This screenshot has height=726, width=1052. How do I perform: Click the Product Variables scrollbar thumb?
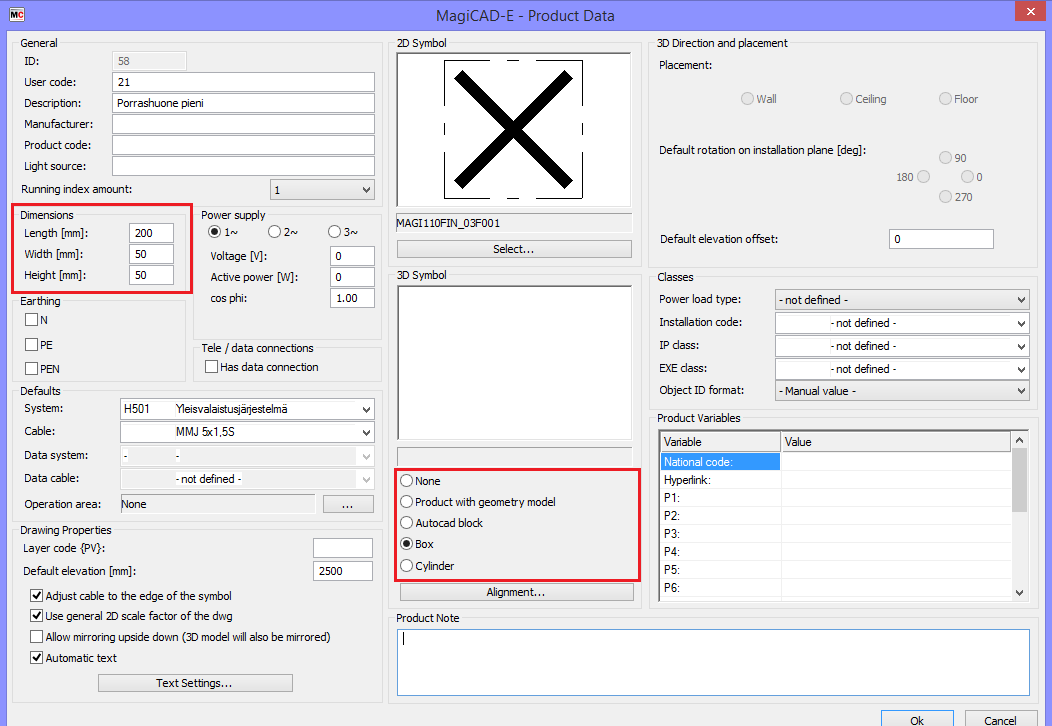[x=1019, y=480]
